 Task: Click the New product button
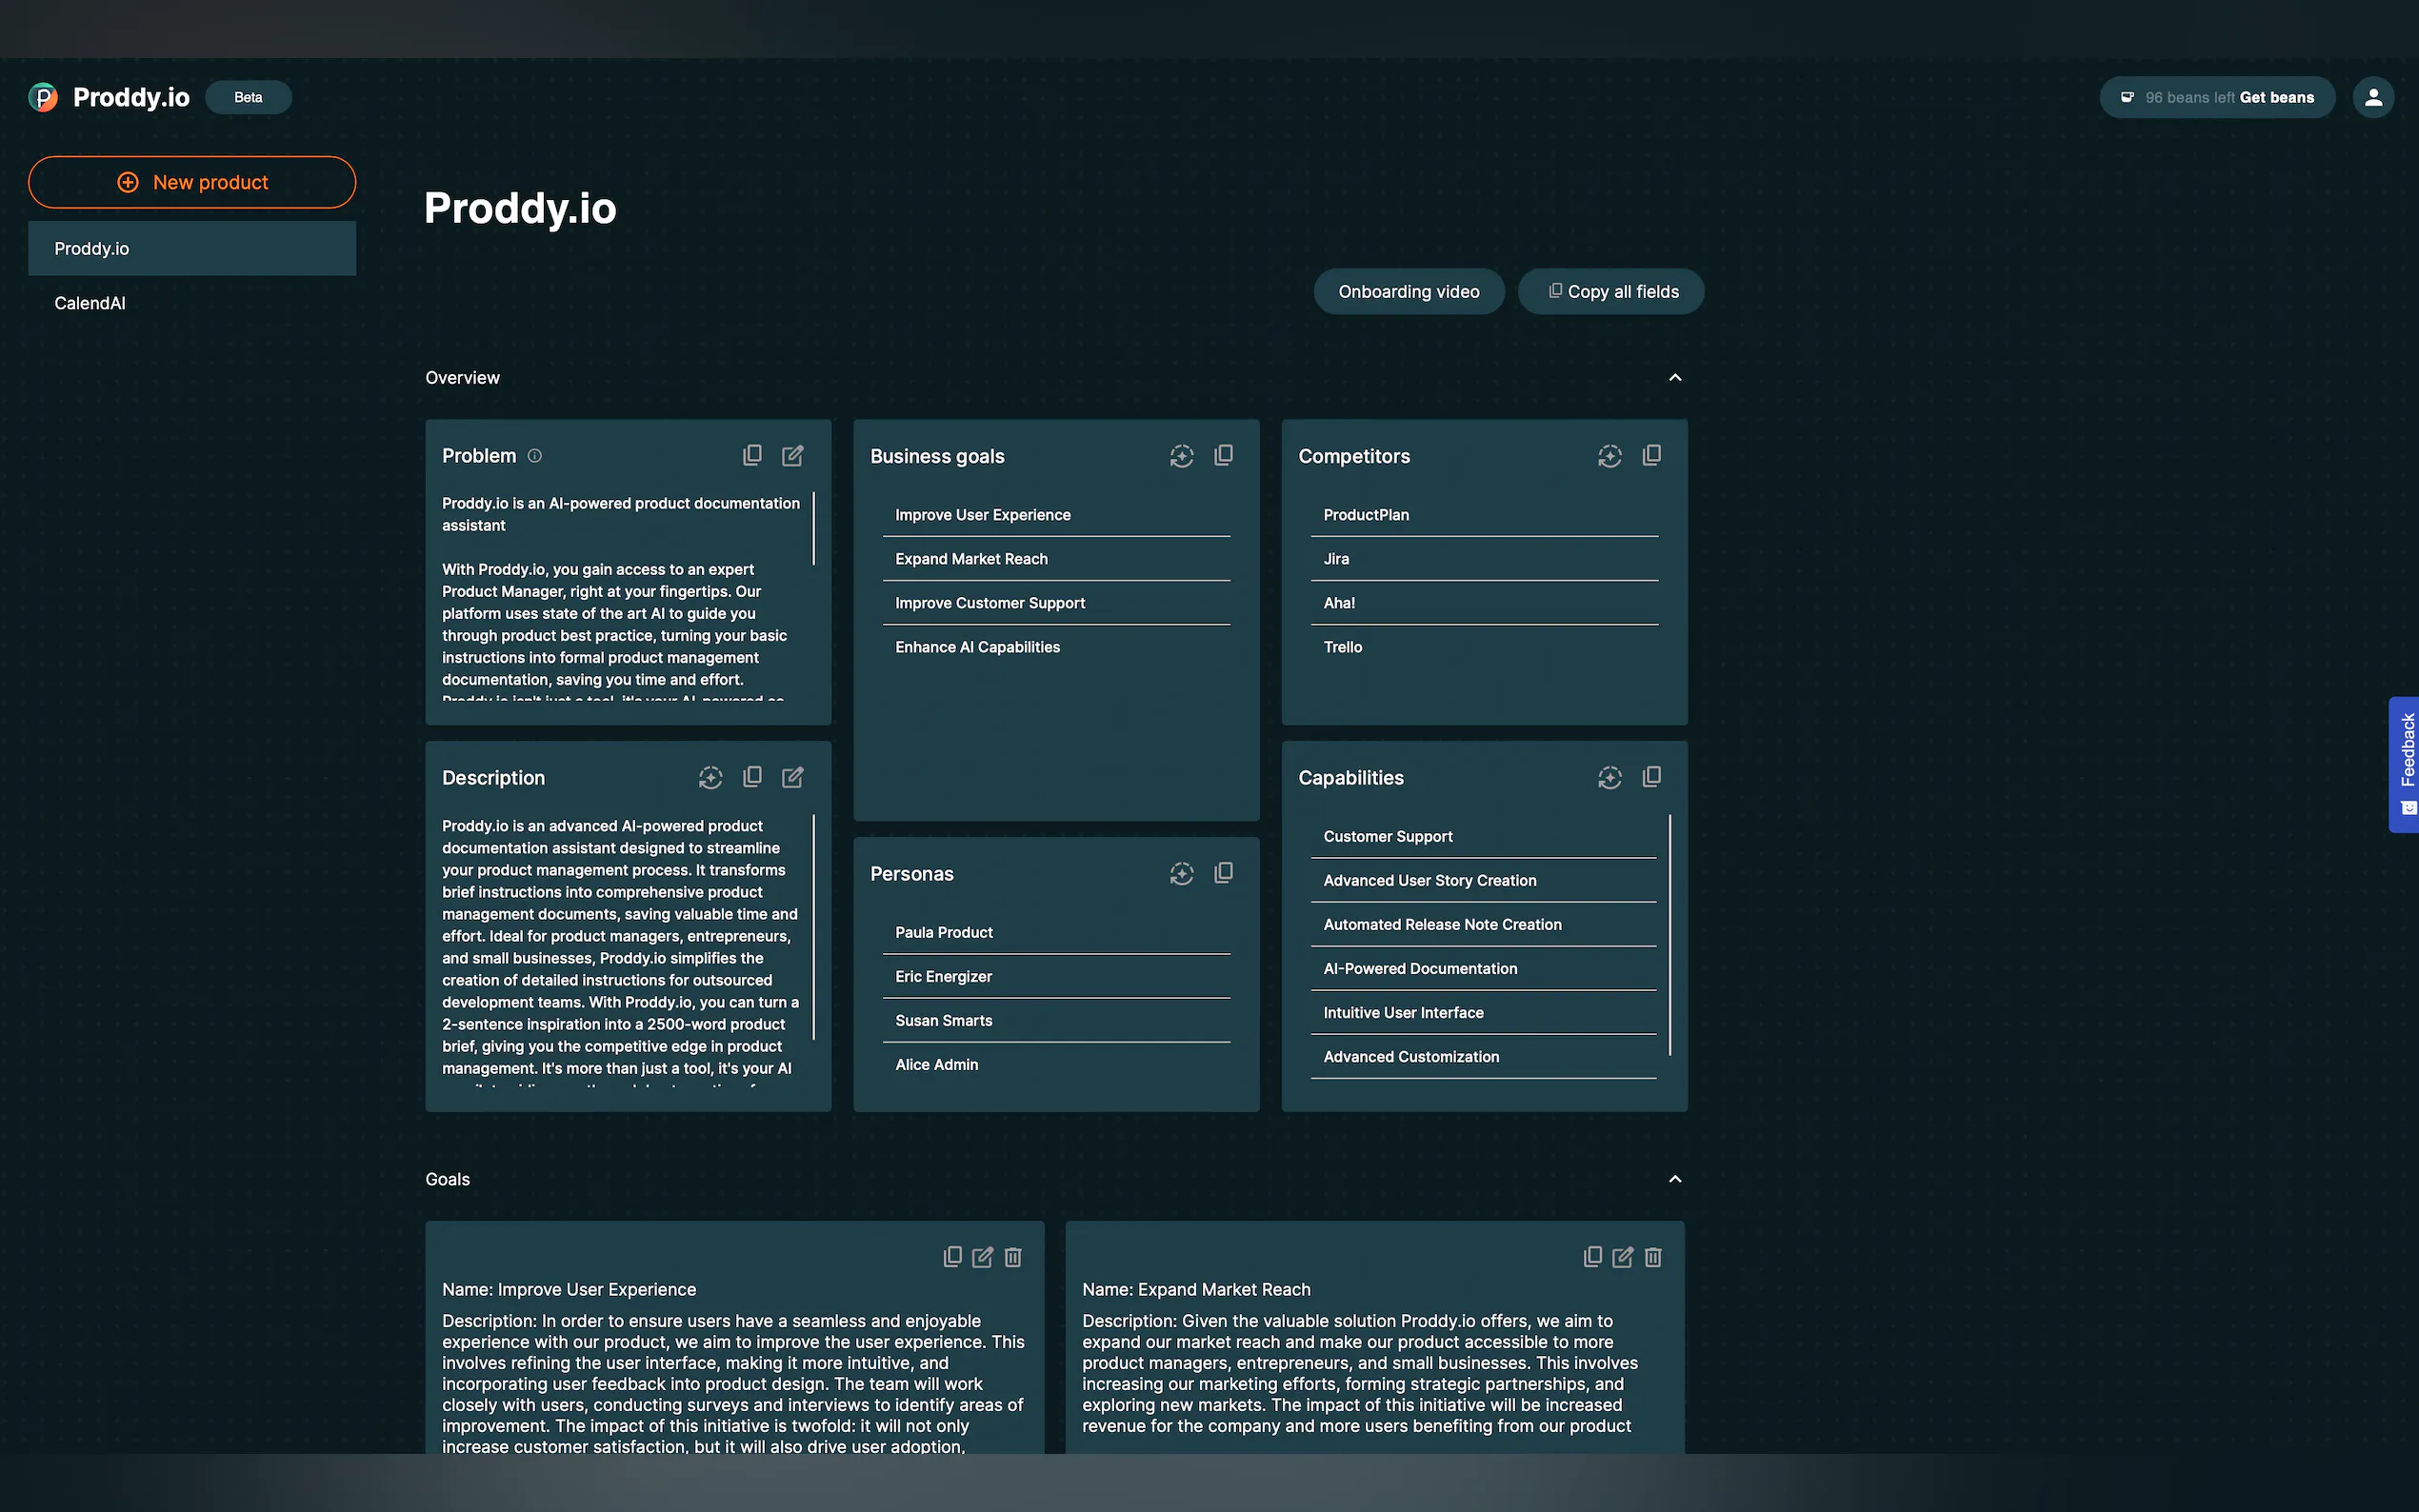click(192, 182)
